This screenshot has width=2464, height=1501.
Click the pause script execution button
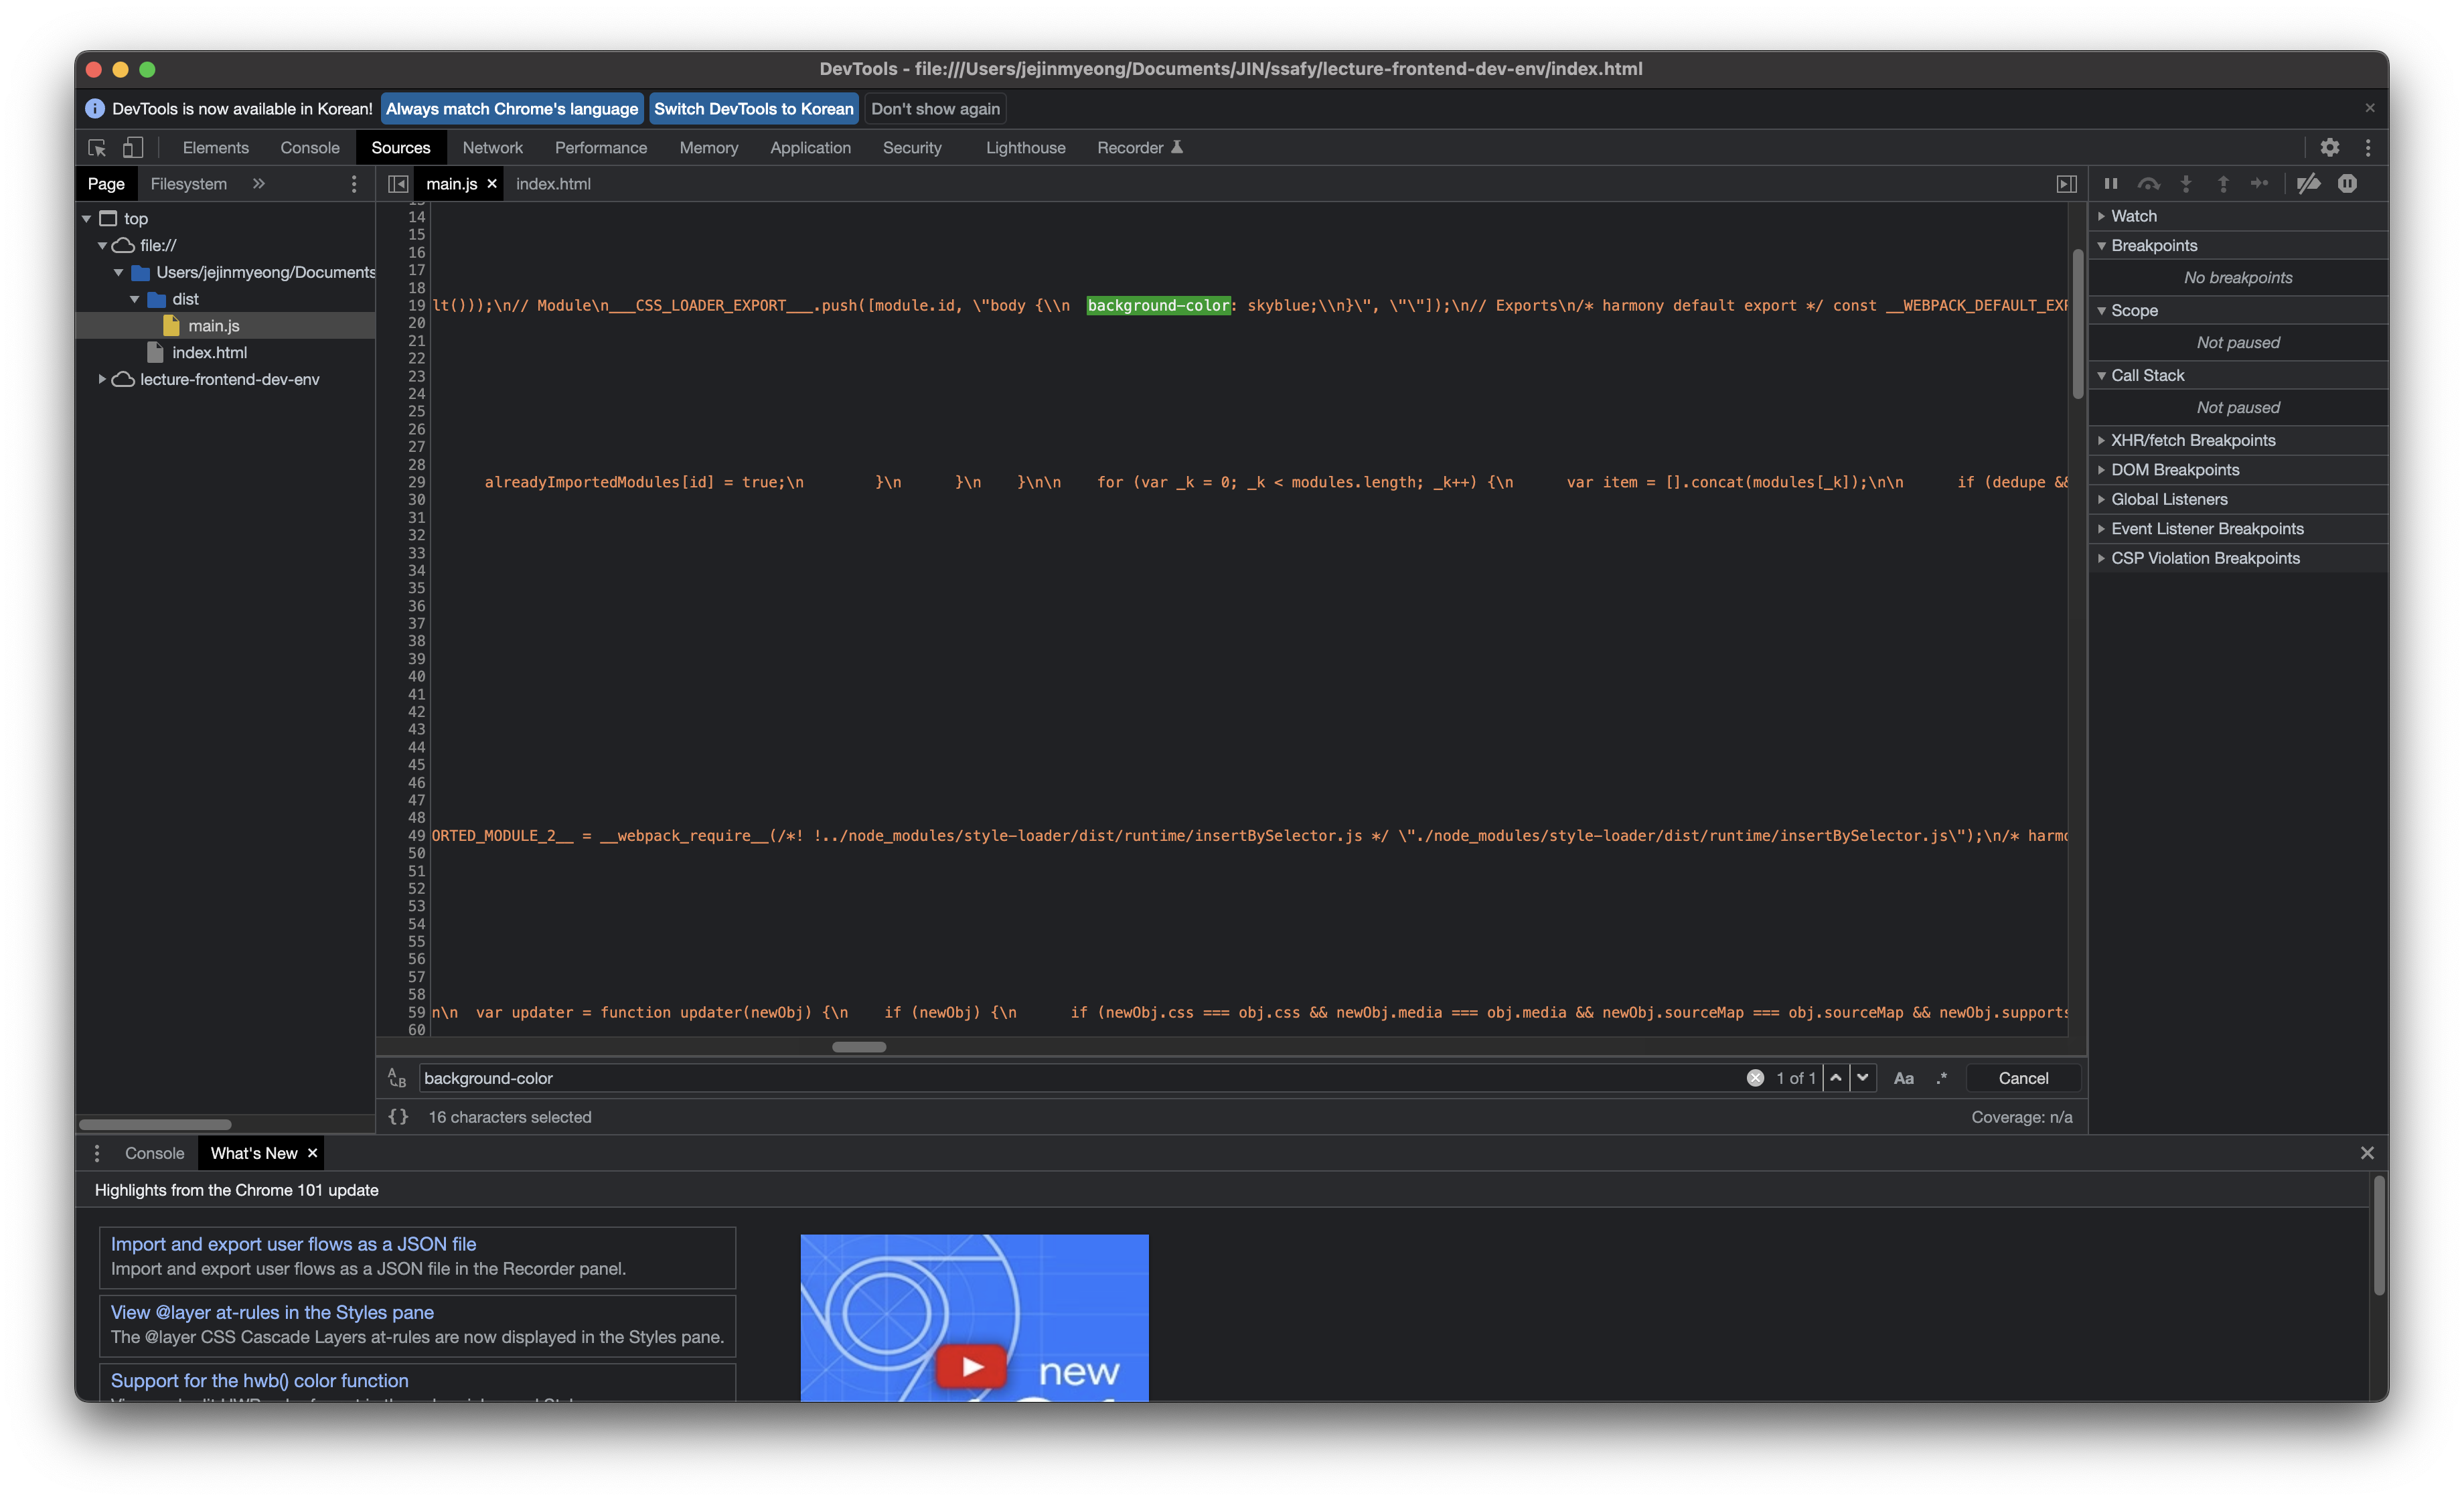2110,184
